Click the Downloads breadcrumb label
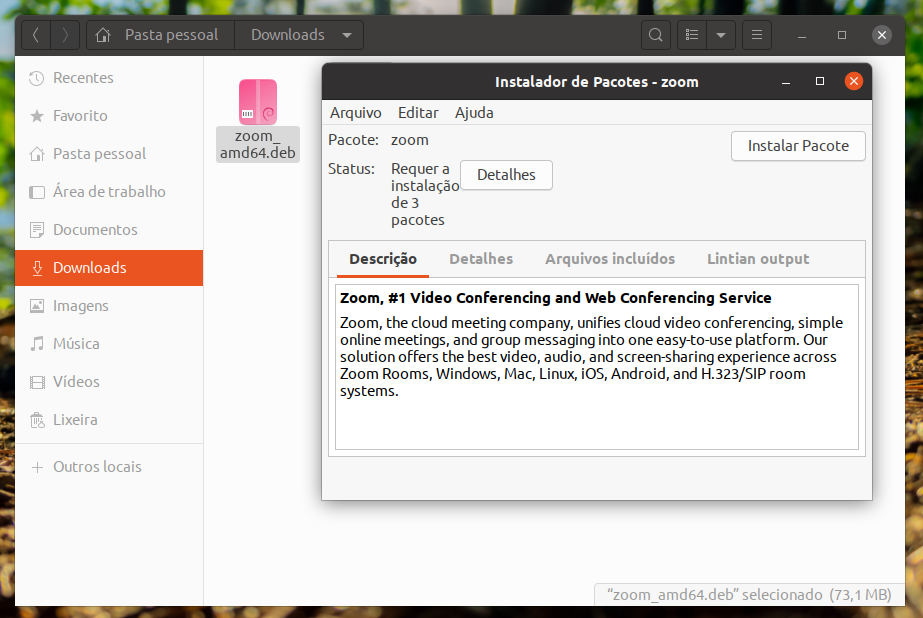Image resolution: width=923 pixels, height=618 pixels. (x=288, y=35)
